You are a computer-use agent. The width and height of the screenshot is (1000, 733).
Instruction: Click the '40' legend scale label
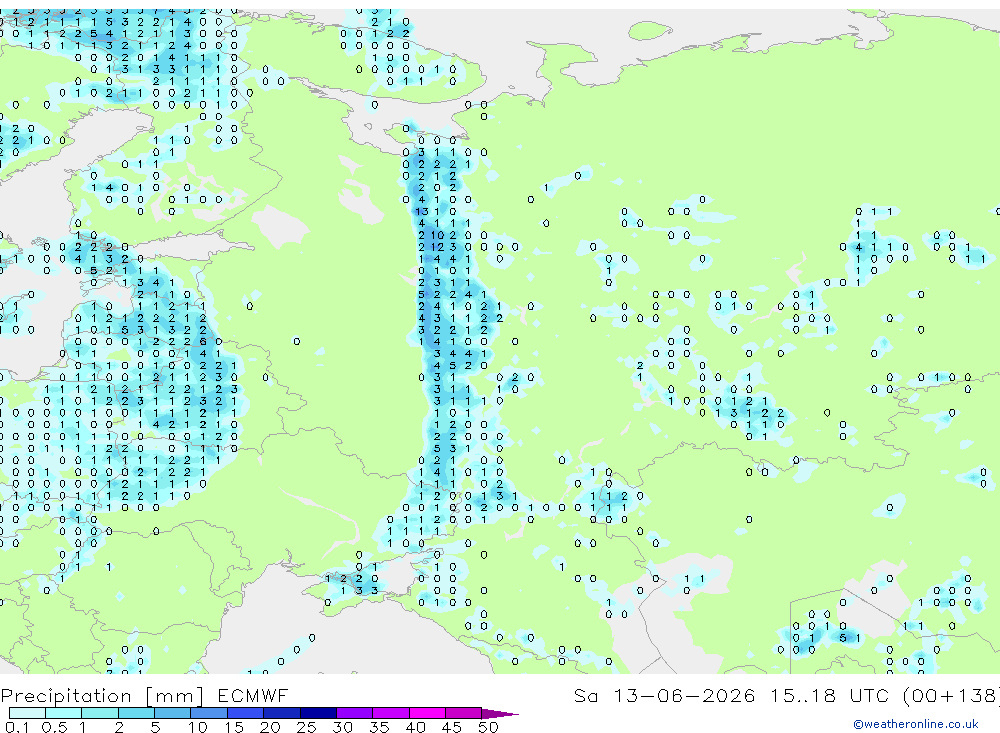pyautogui.click(x=415, y=727)
